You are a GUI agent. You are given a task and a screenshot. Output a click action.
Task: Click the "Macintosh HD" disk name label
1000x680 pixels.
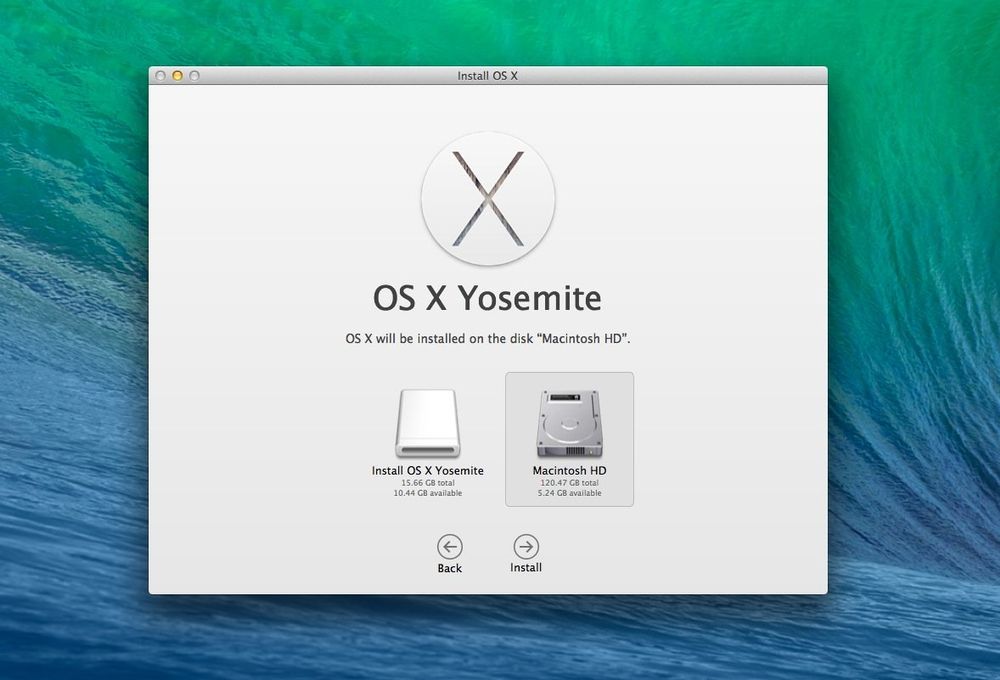569,470
